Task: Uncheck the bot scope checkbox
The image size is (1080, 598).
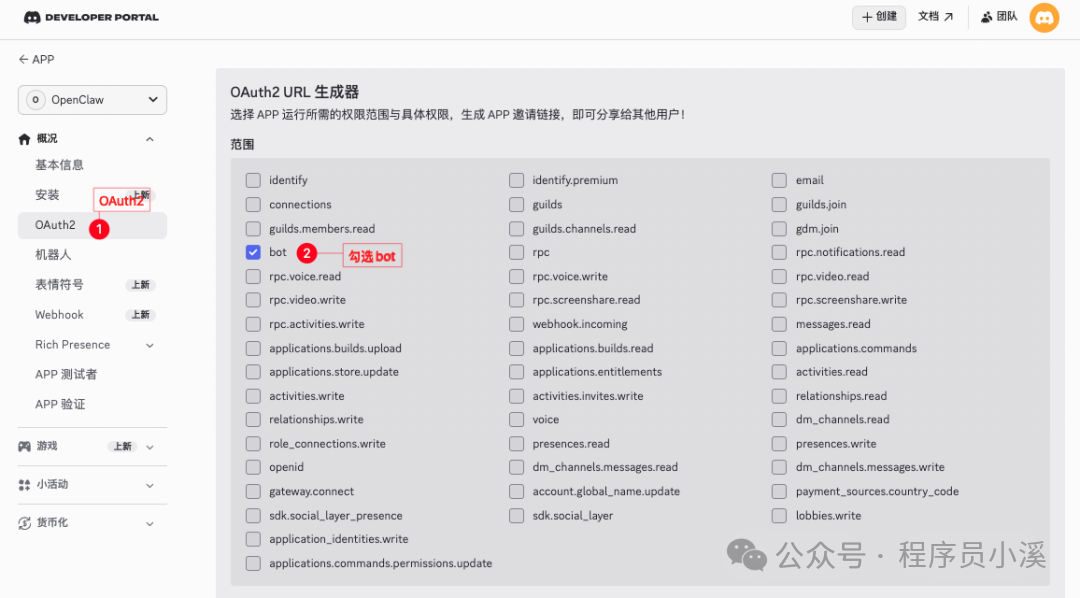Action: (253, 252)
